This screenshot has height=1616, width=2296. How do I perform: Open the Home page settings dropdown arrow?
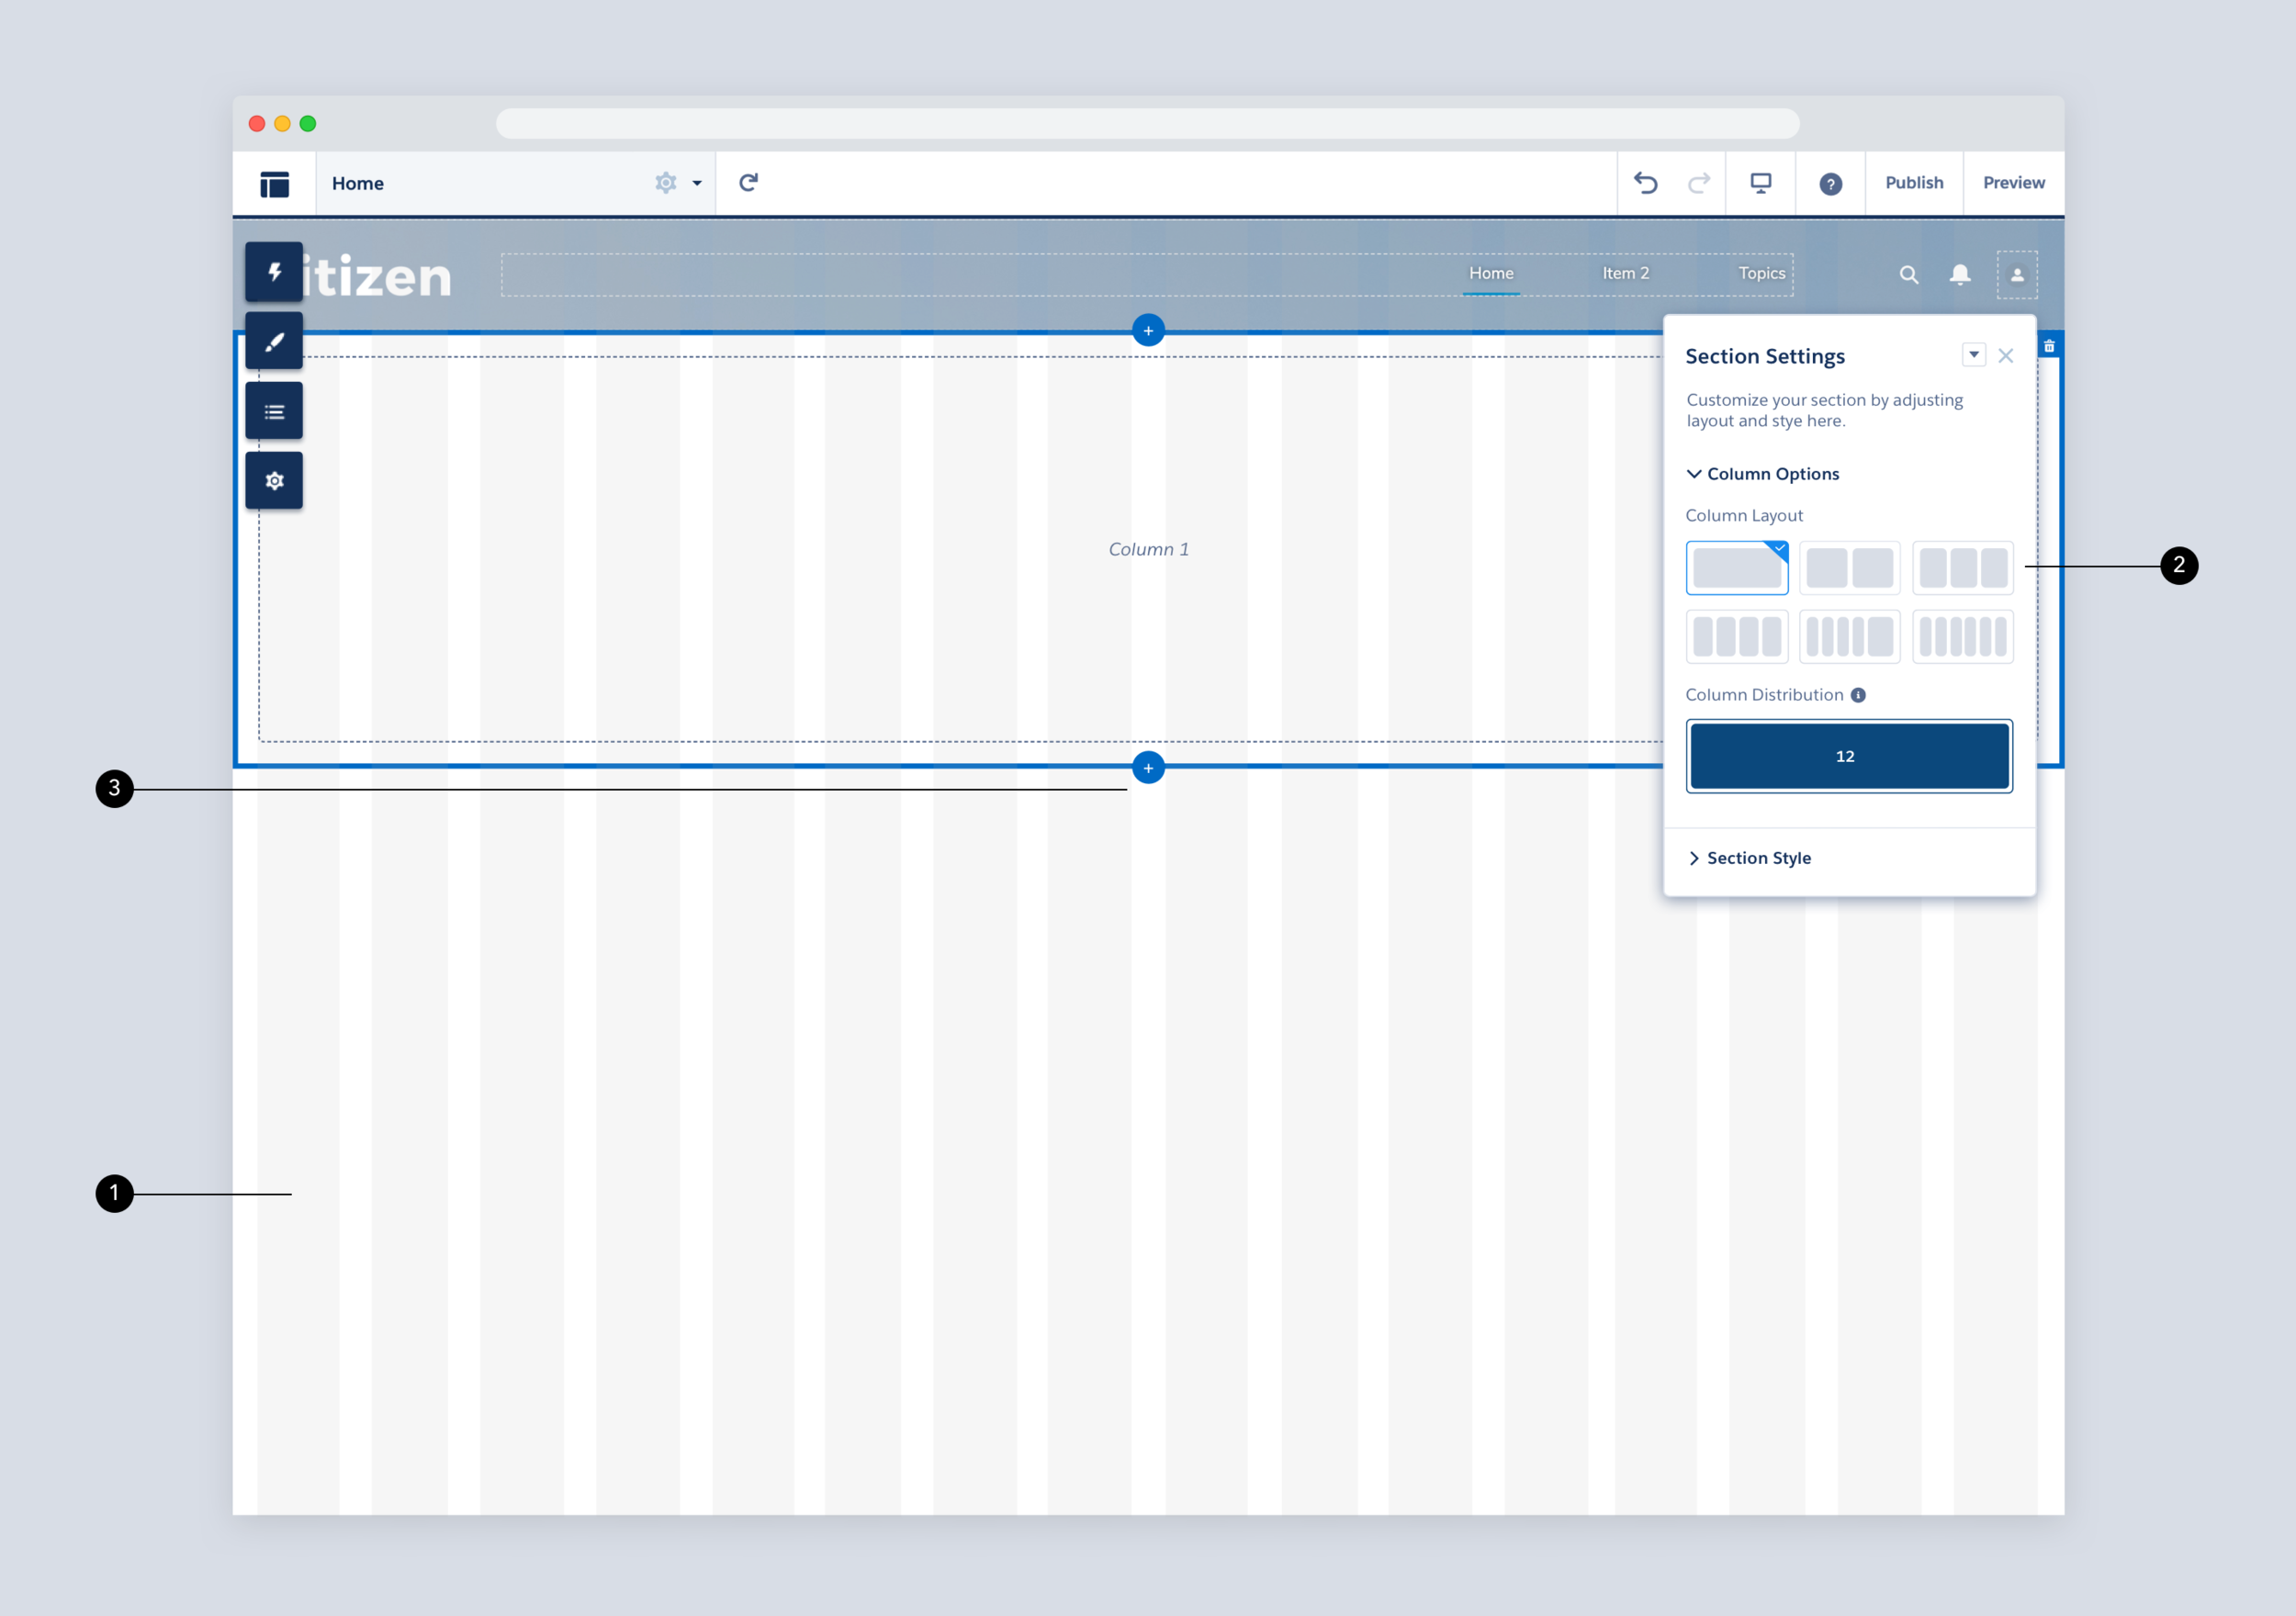point(697,184)
